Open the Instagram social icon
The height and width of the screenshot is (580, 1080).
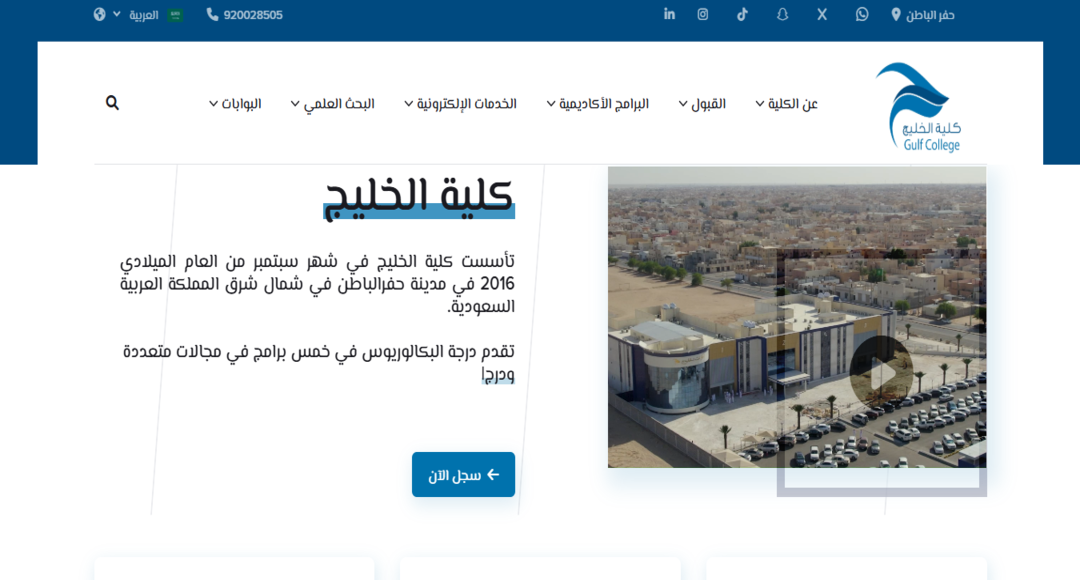pyautogui.click(x=703, y=14)
